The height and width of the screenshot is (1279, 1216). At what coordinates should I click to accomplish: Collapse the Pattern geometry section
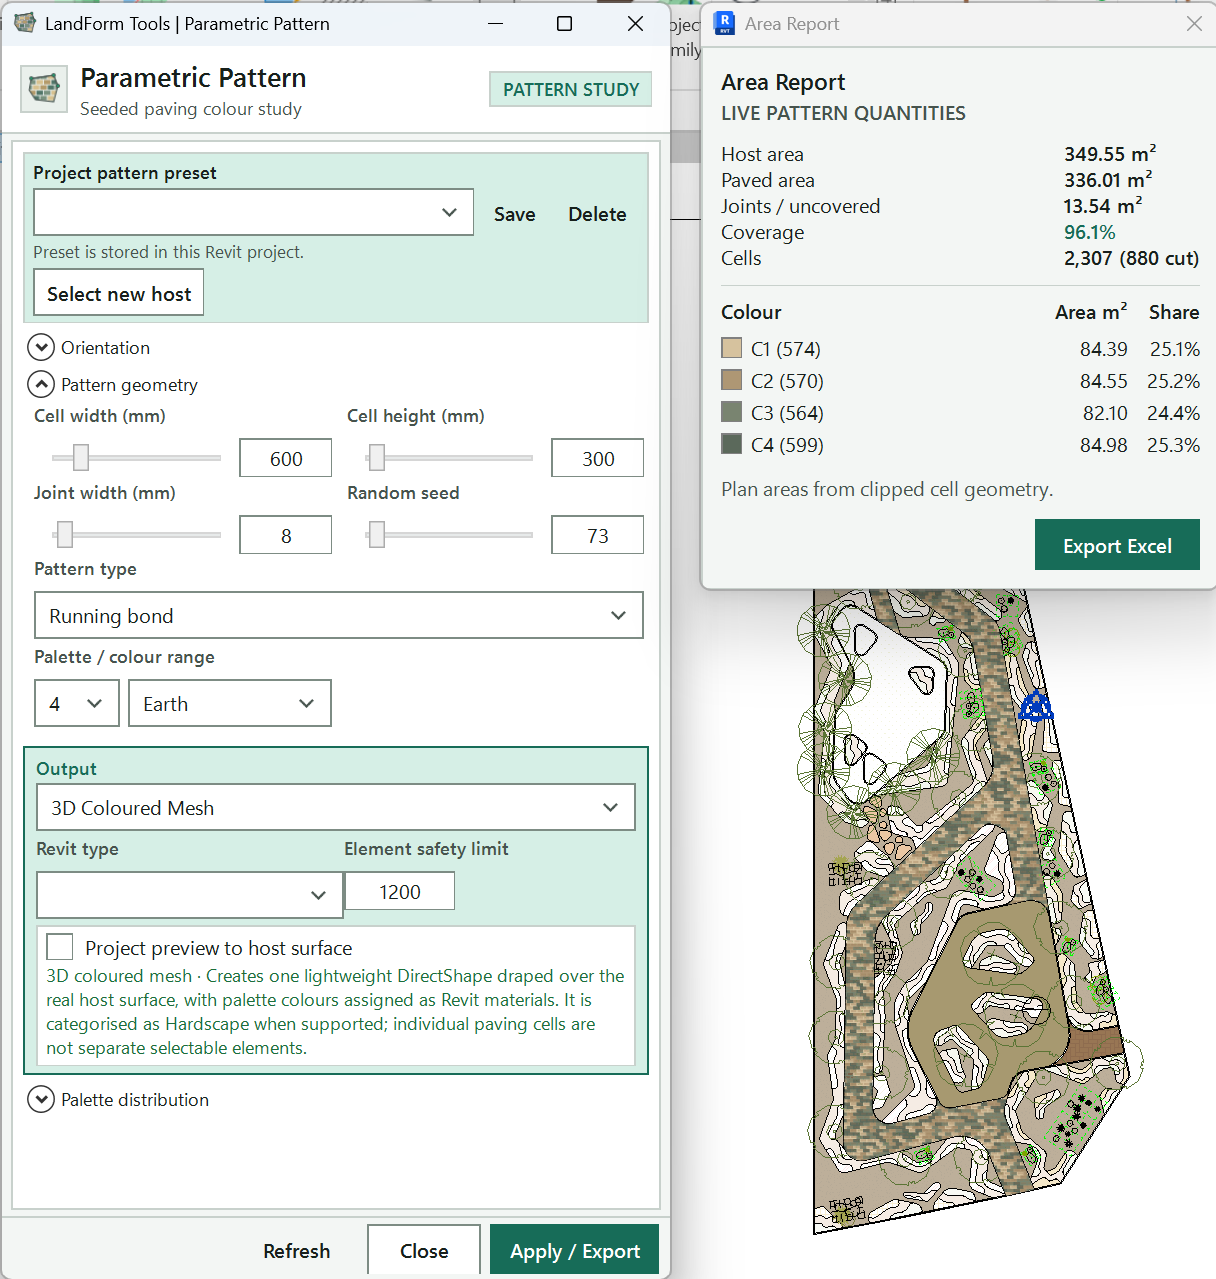[x=41, y=384]
